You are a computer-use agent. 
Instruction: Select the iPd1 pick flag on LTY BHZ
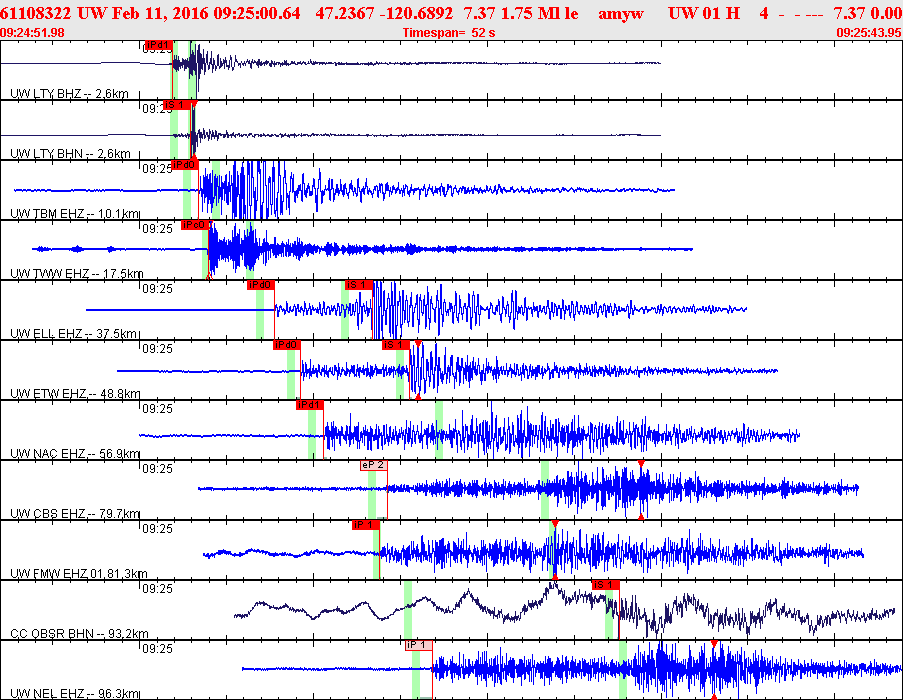tap(158, 45)
